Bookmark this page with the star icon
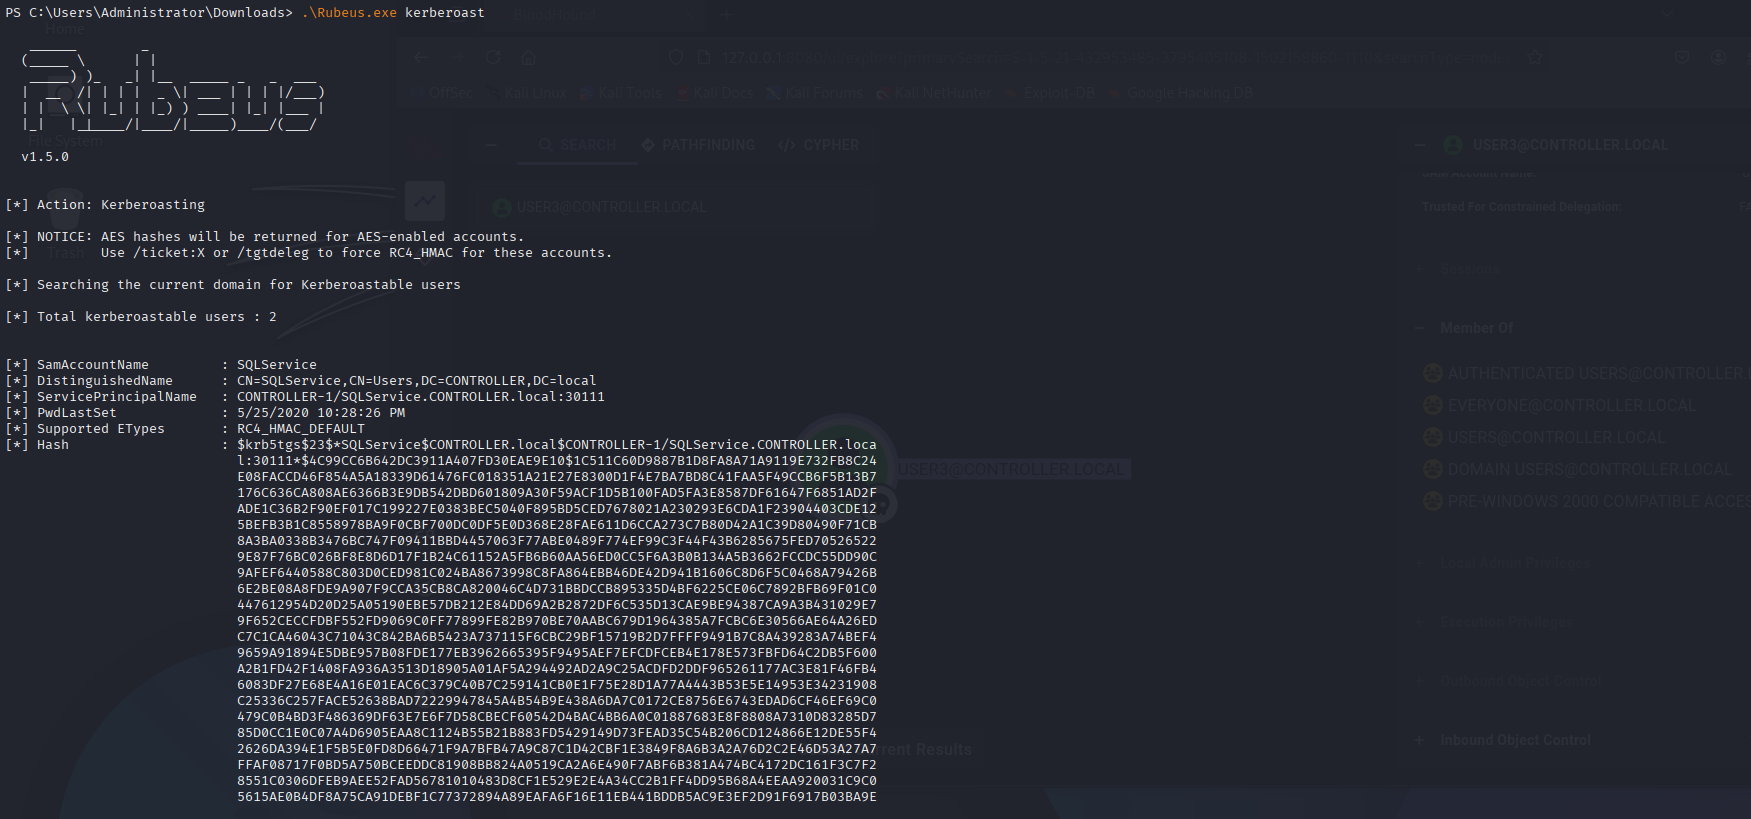 [1535, 58]
